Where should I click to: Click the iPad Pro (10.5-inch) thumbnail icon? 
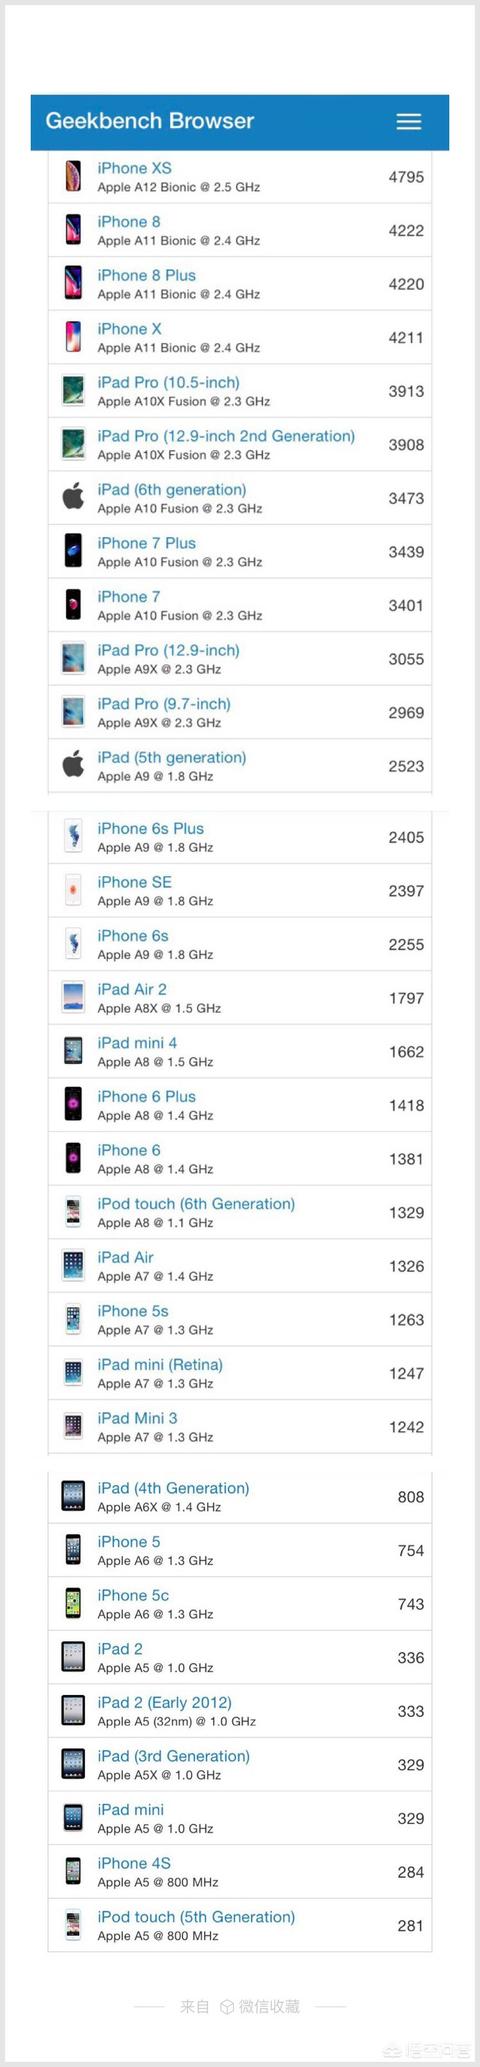[73, 390]
